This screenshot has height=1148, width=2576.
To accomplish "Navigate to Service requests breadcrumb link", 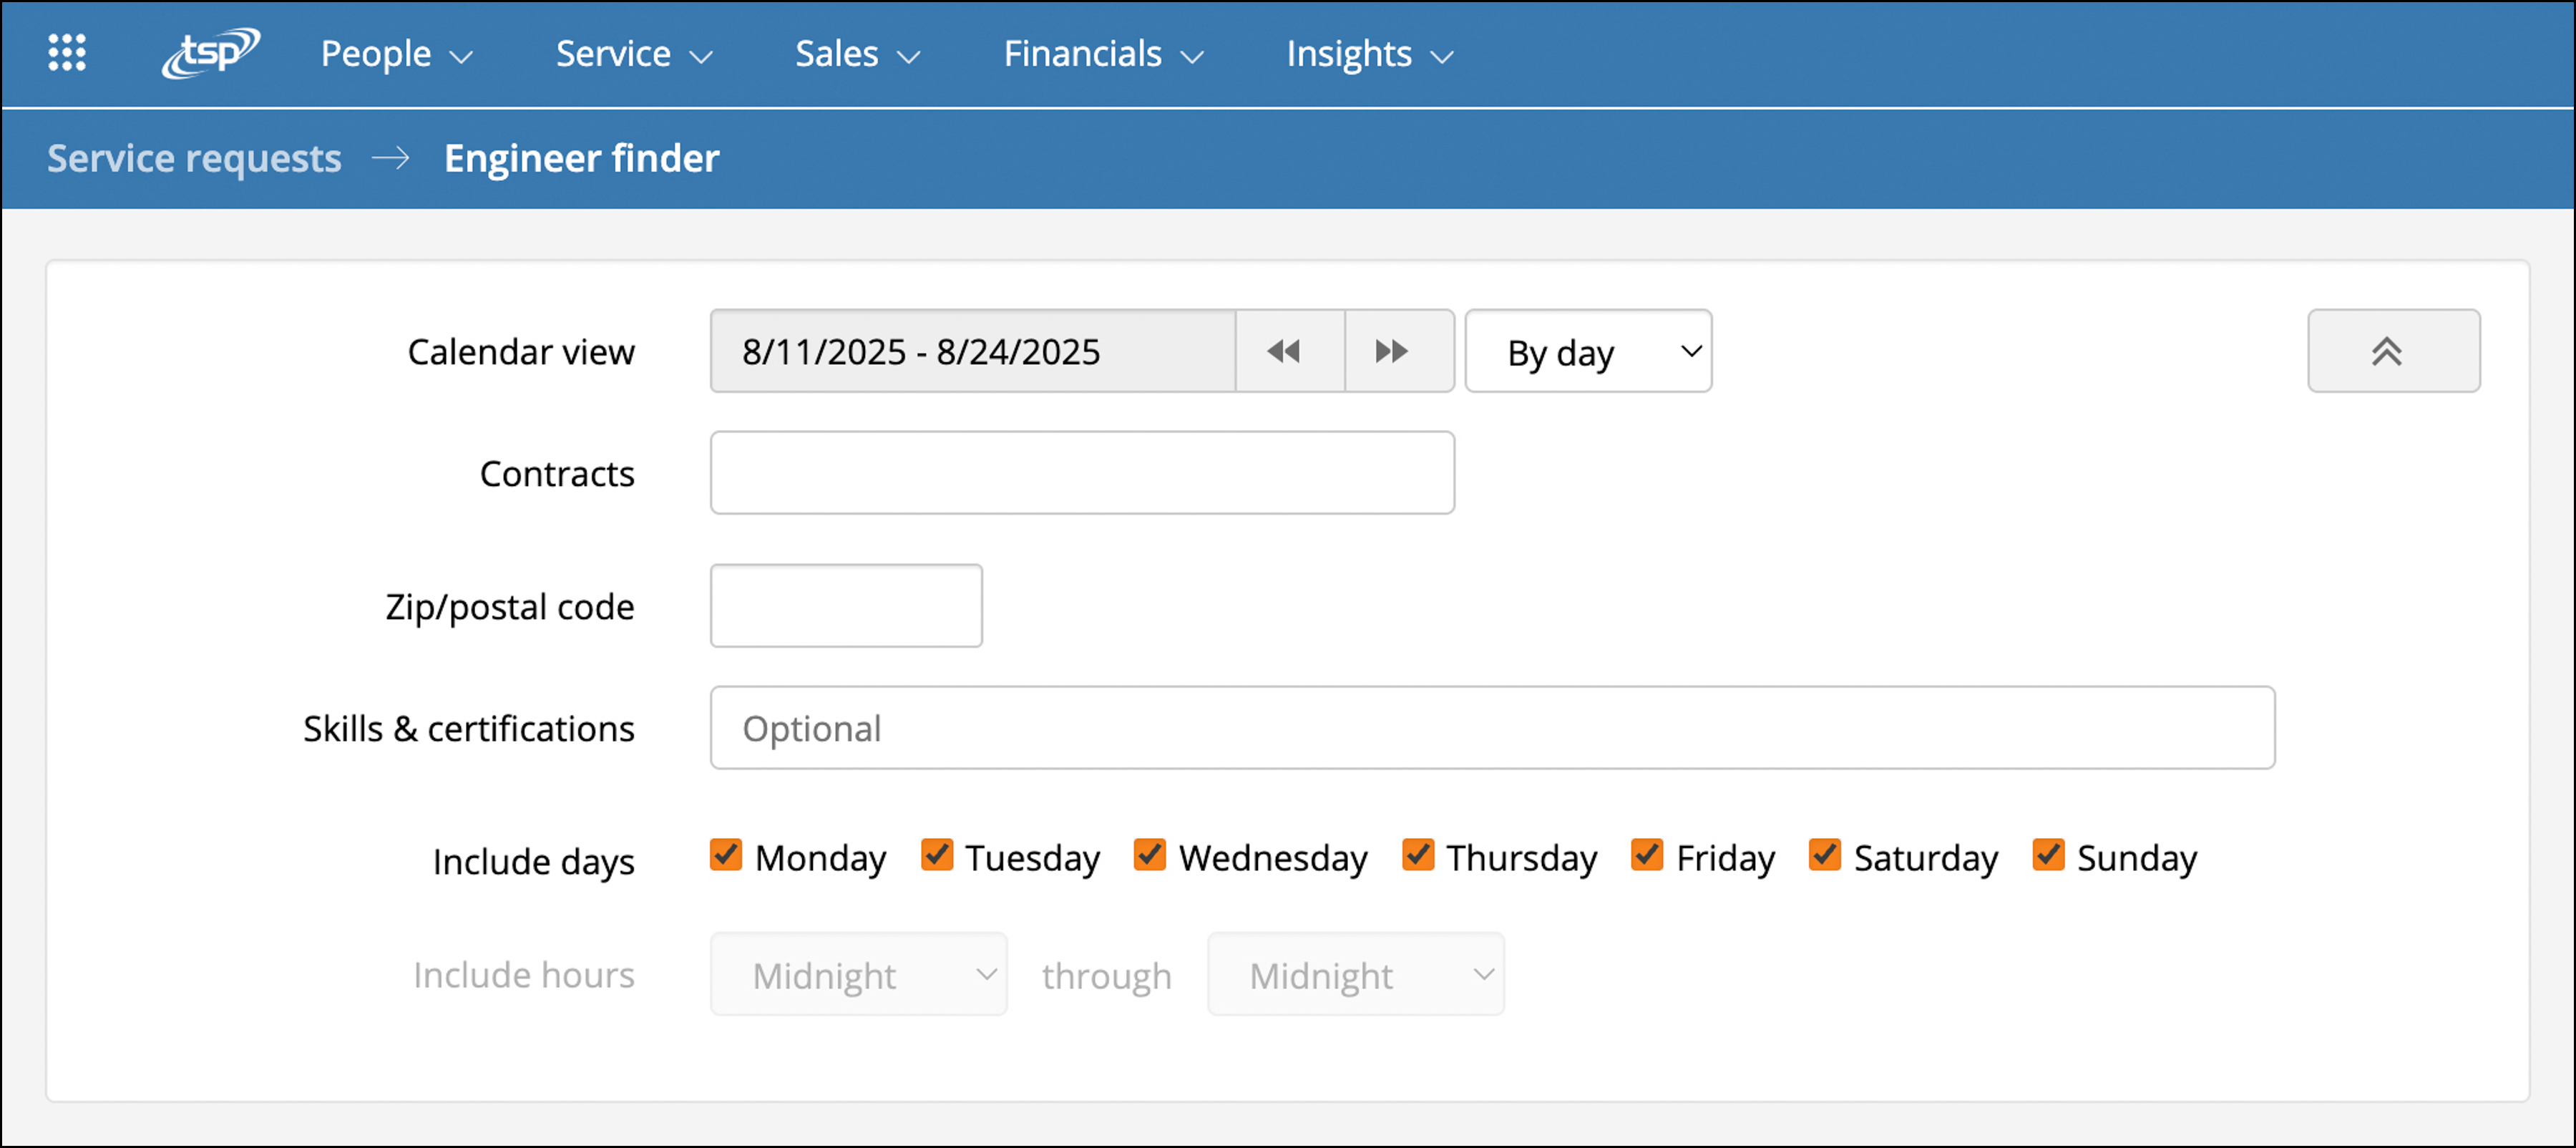I will click(196, 158).
